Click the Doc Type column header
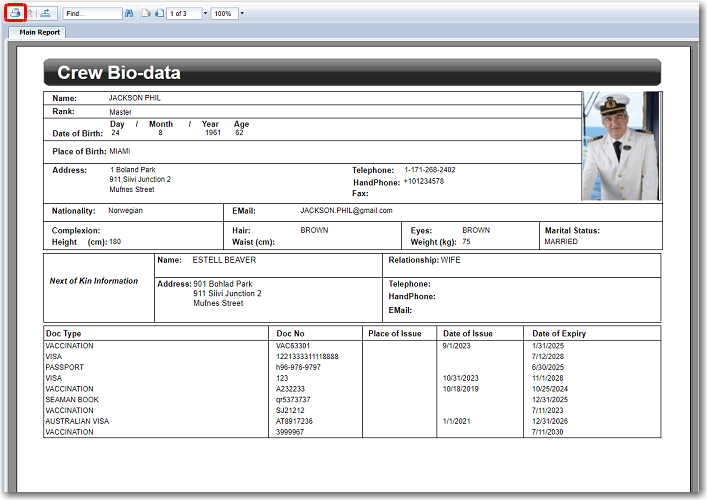Viewport: 707px width, 500px height. click(64, 333)
